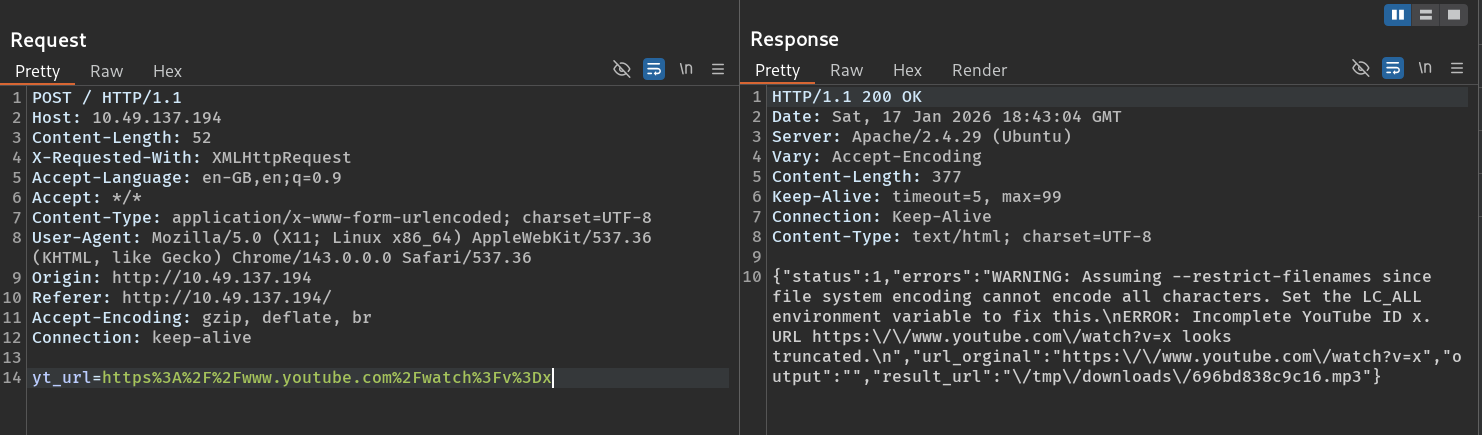Switch Response view to Raw tab
This screenshot has height=435, width=1482.
click(x=846, y=70)
